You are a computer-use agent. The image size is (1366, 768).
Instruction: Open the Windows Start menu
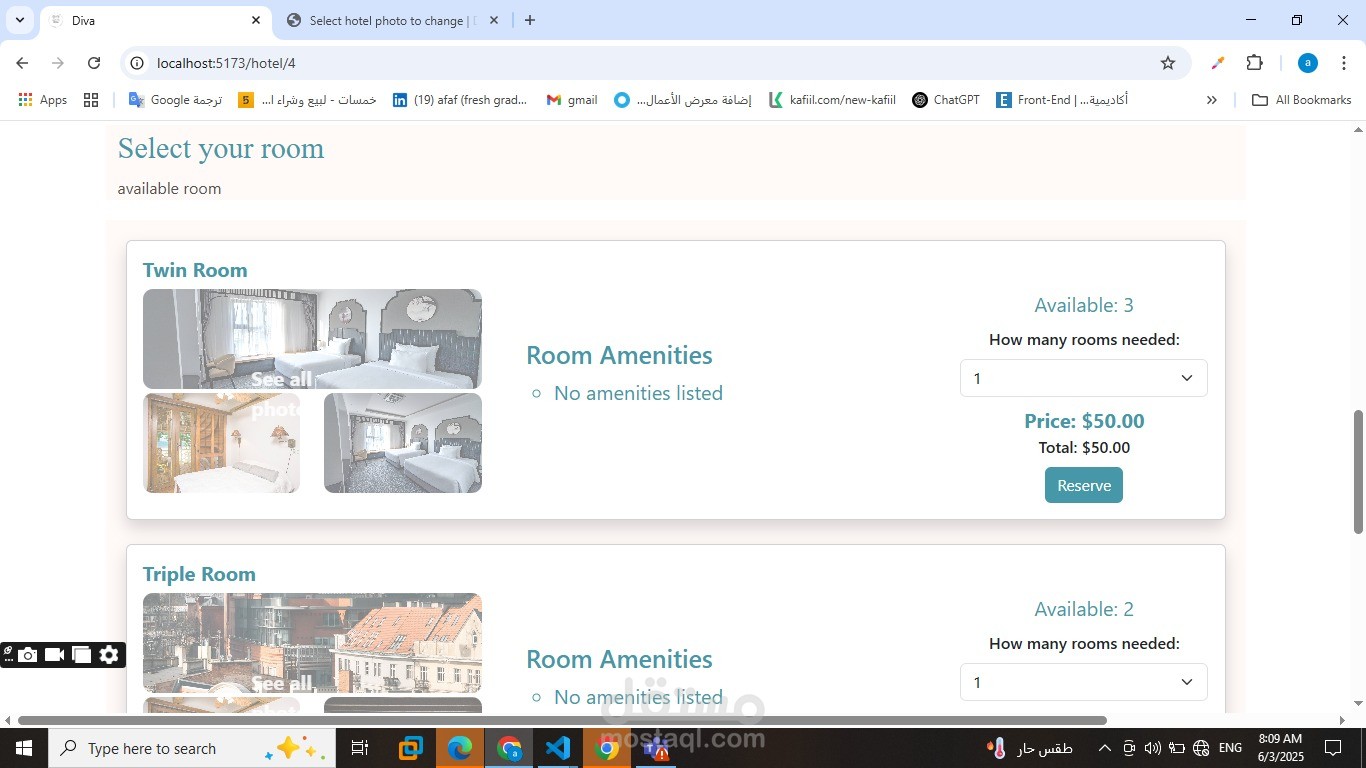23,748
